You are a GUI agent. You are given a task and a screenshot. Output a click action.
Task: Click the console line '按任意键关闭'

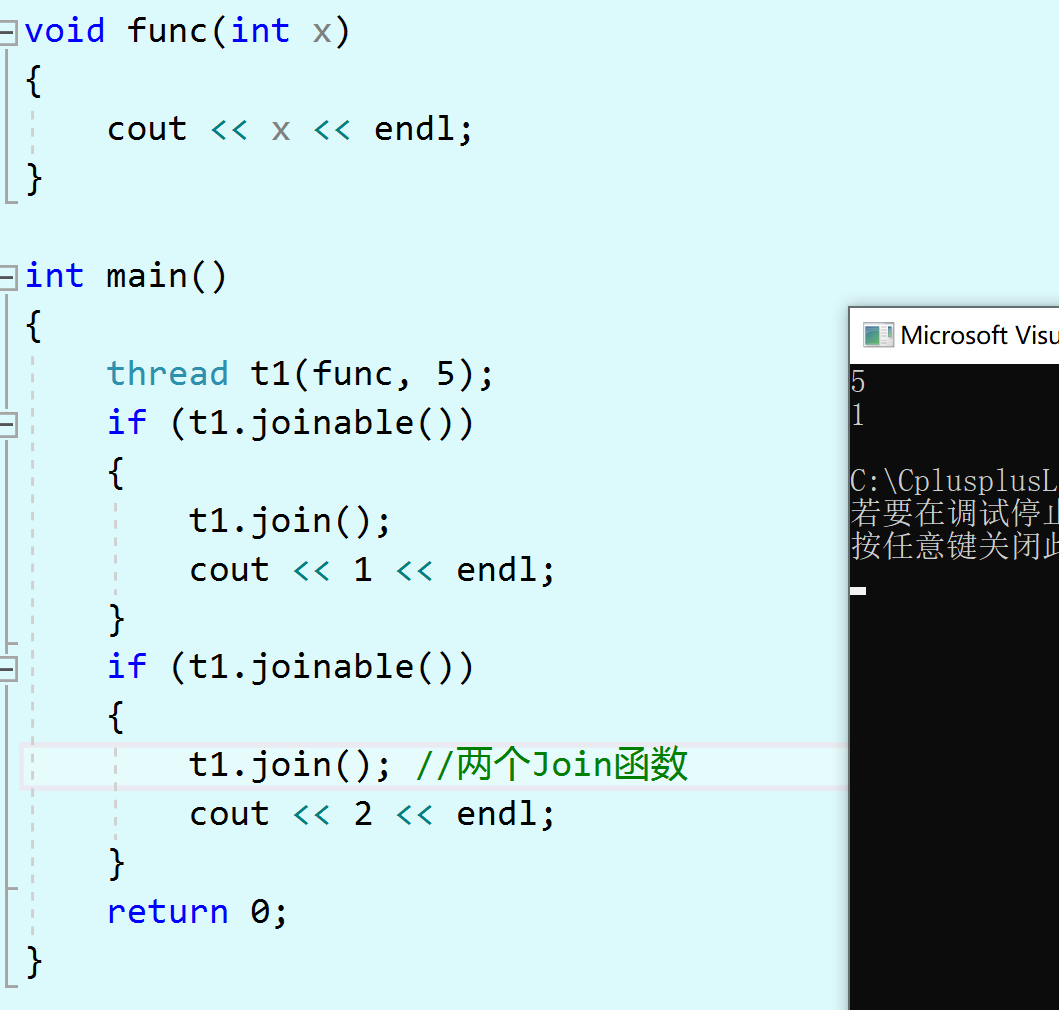click(954, 546)
